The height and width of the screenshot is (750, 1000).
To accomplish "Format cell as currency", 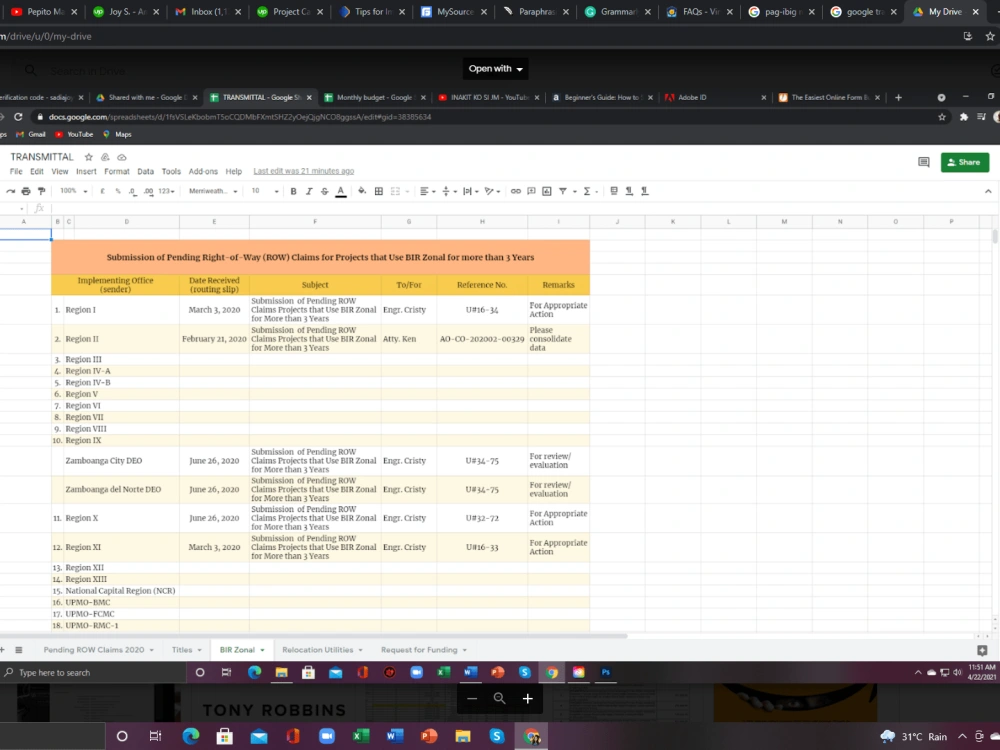I will (x=102, y=191).
